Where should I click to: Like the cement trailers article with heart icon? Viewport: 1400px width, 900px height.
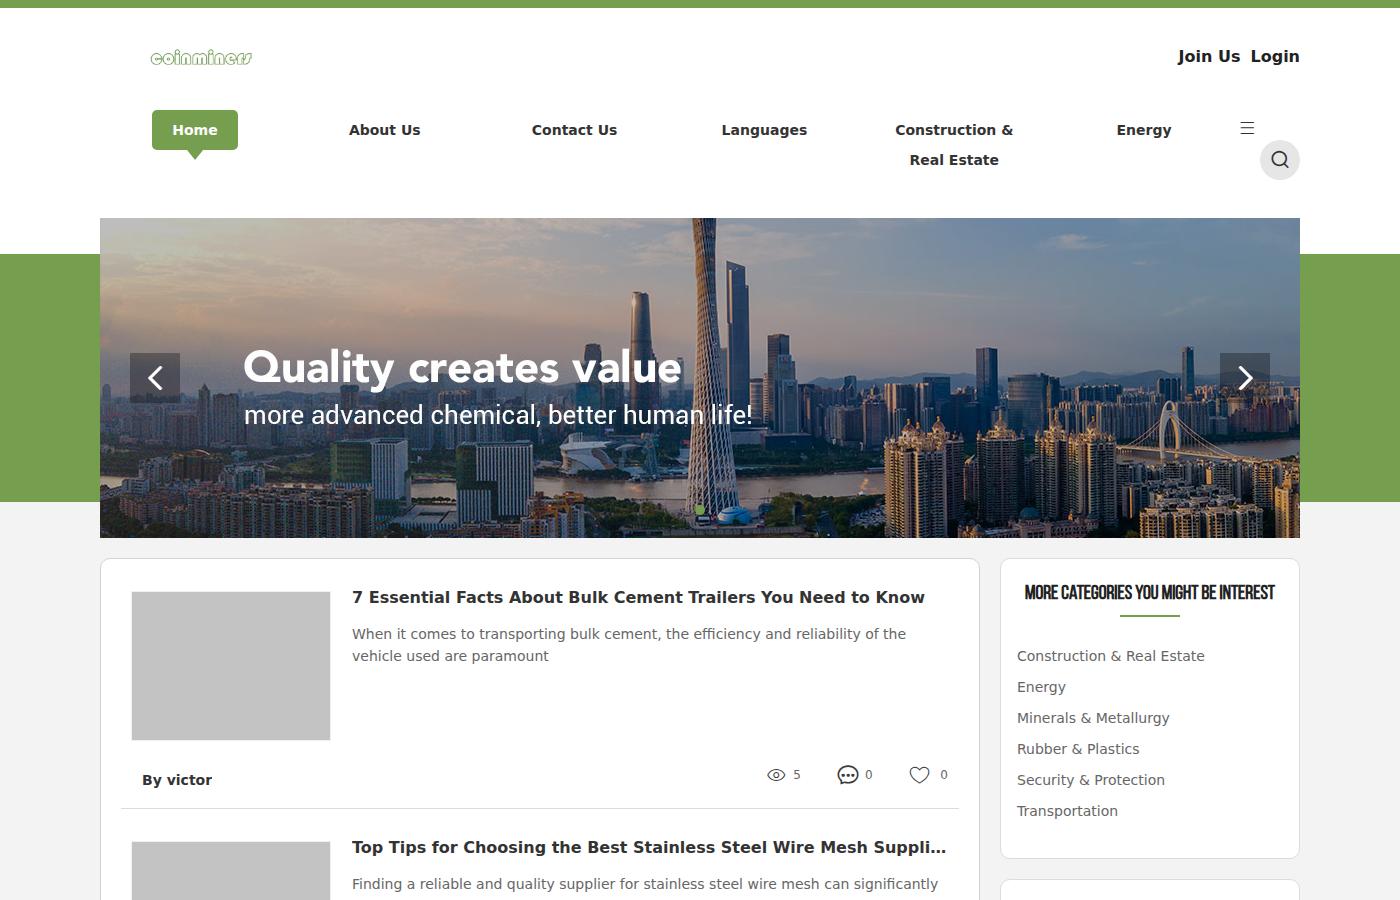(920, 775)
